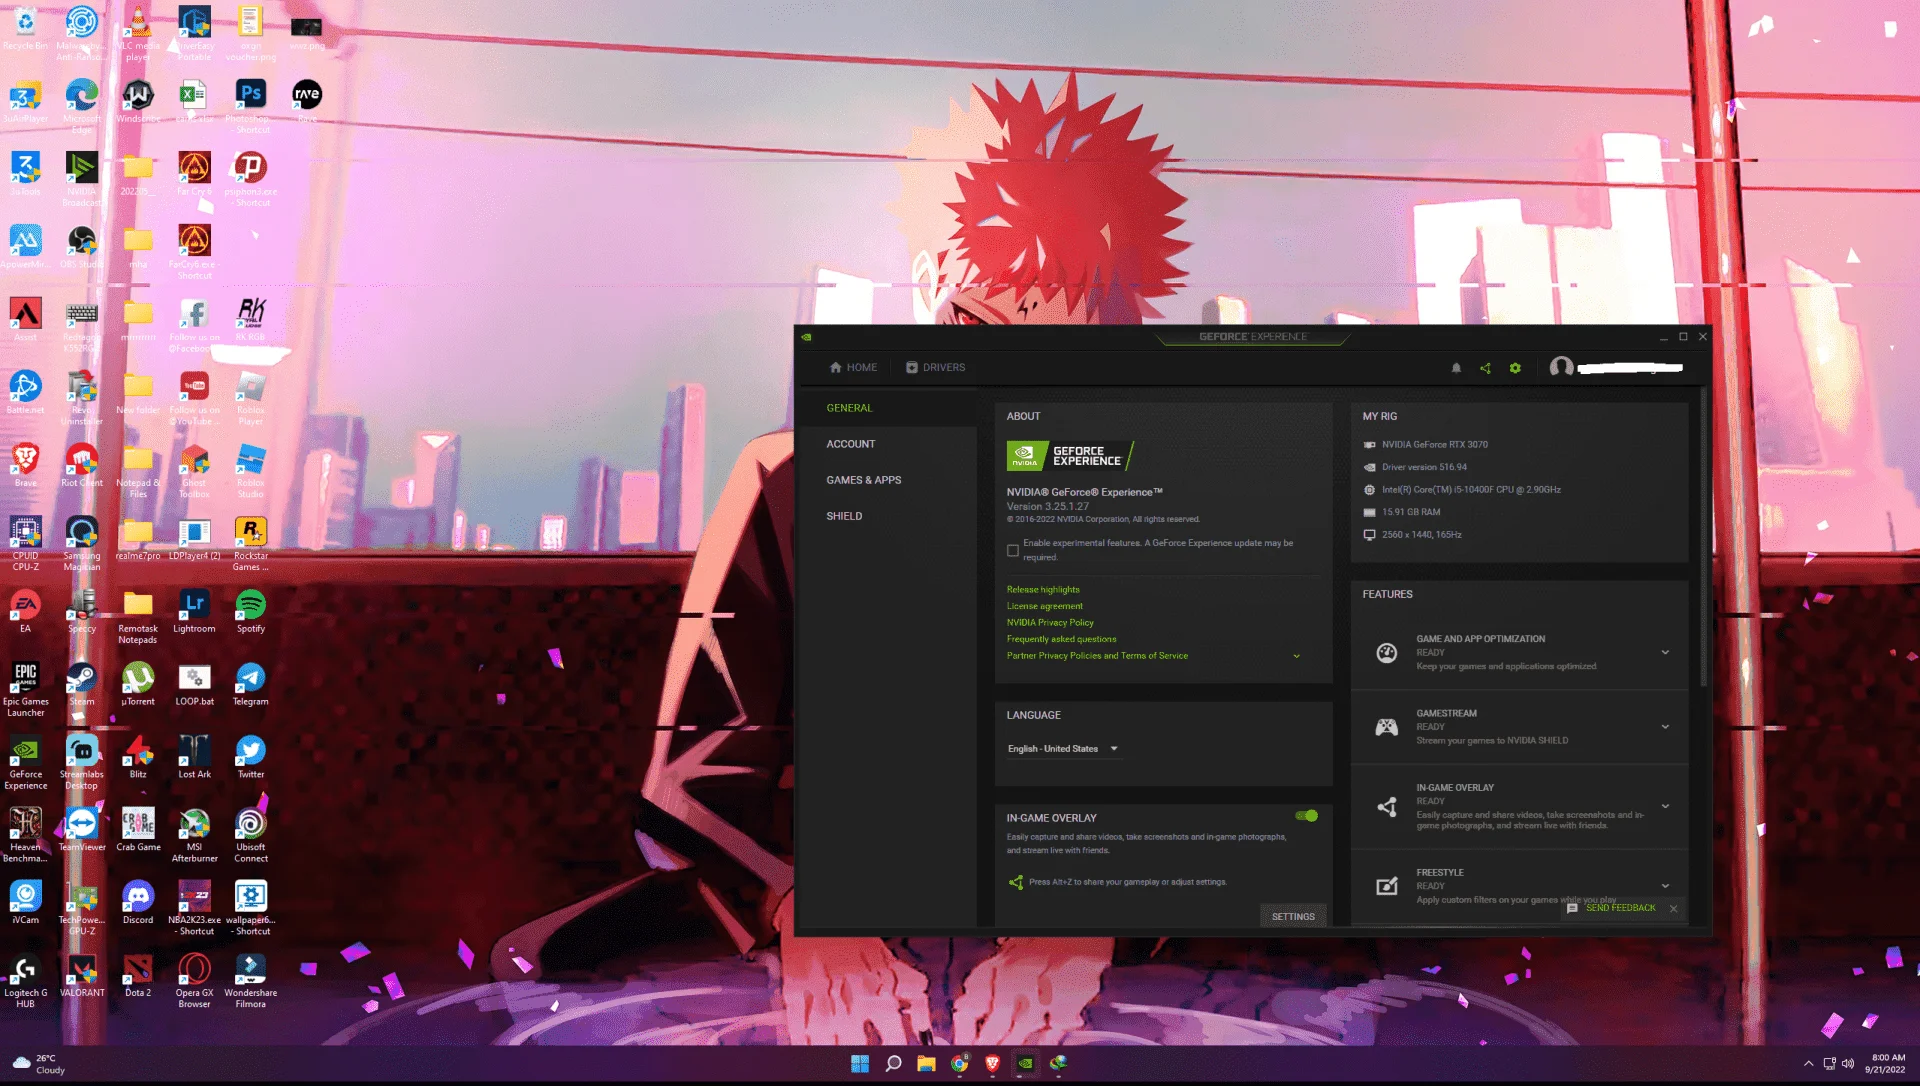Open MSI Afterburner desktop icon
Screen dimensions: 1920x1086
point(194,835)
